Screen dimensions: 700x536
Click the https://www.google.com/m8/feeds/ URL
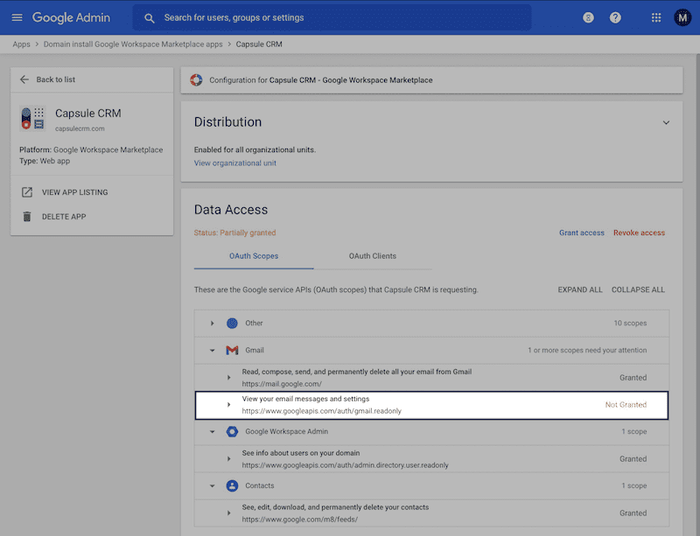300,519
